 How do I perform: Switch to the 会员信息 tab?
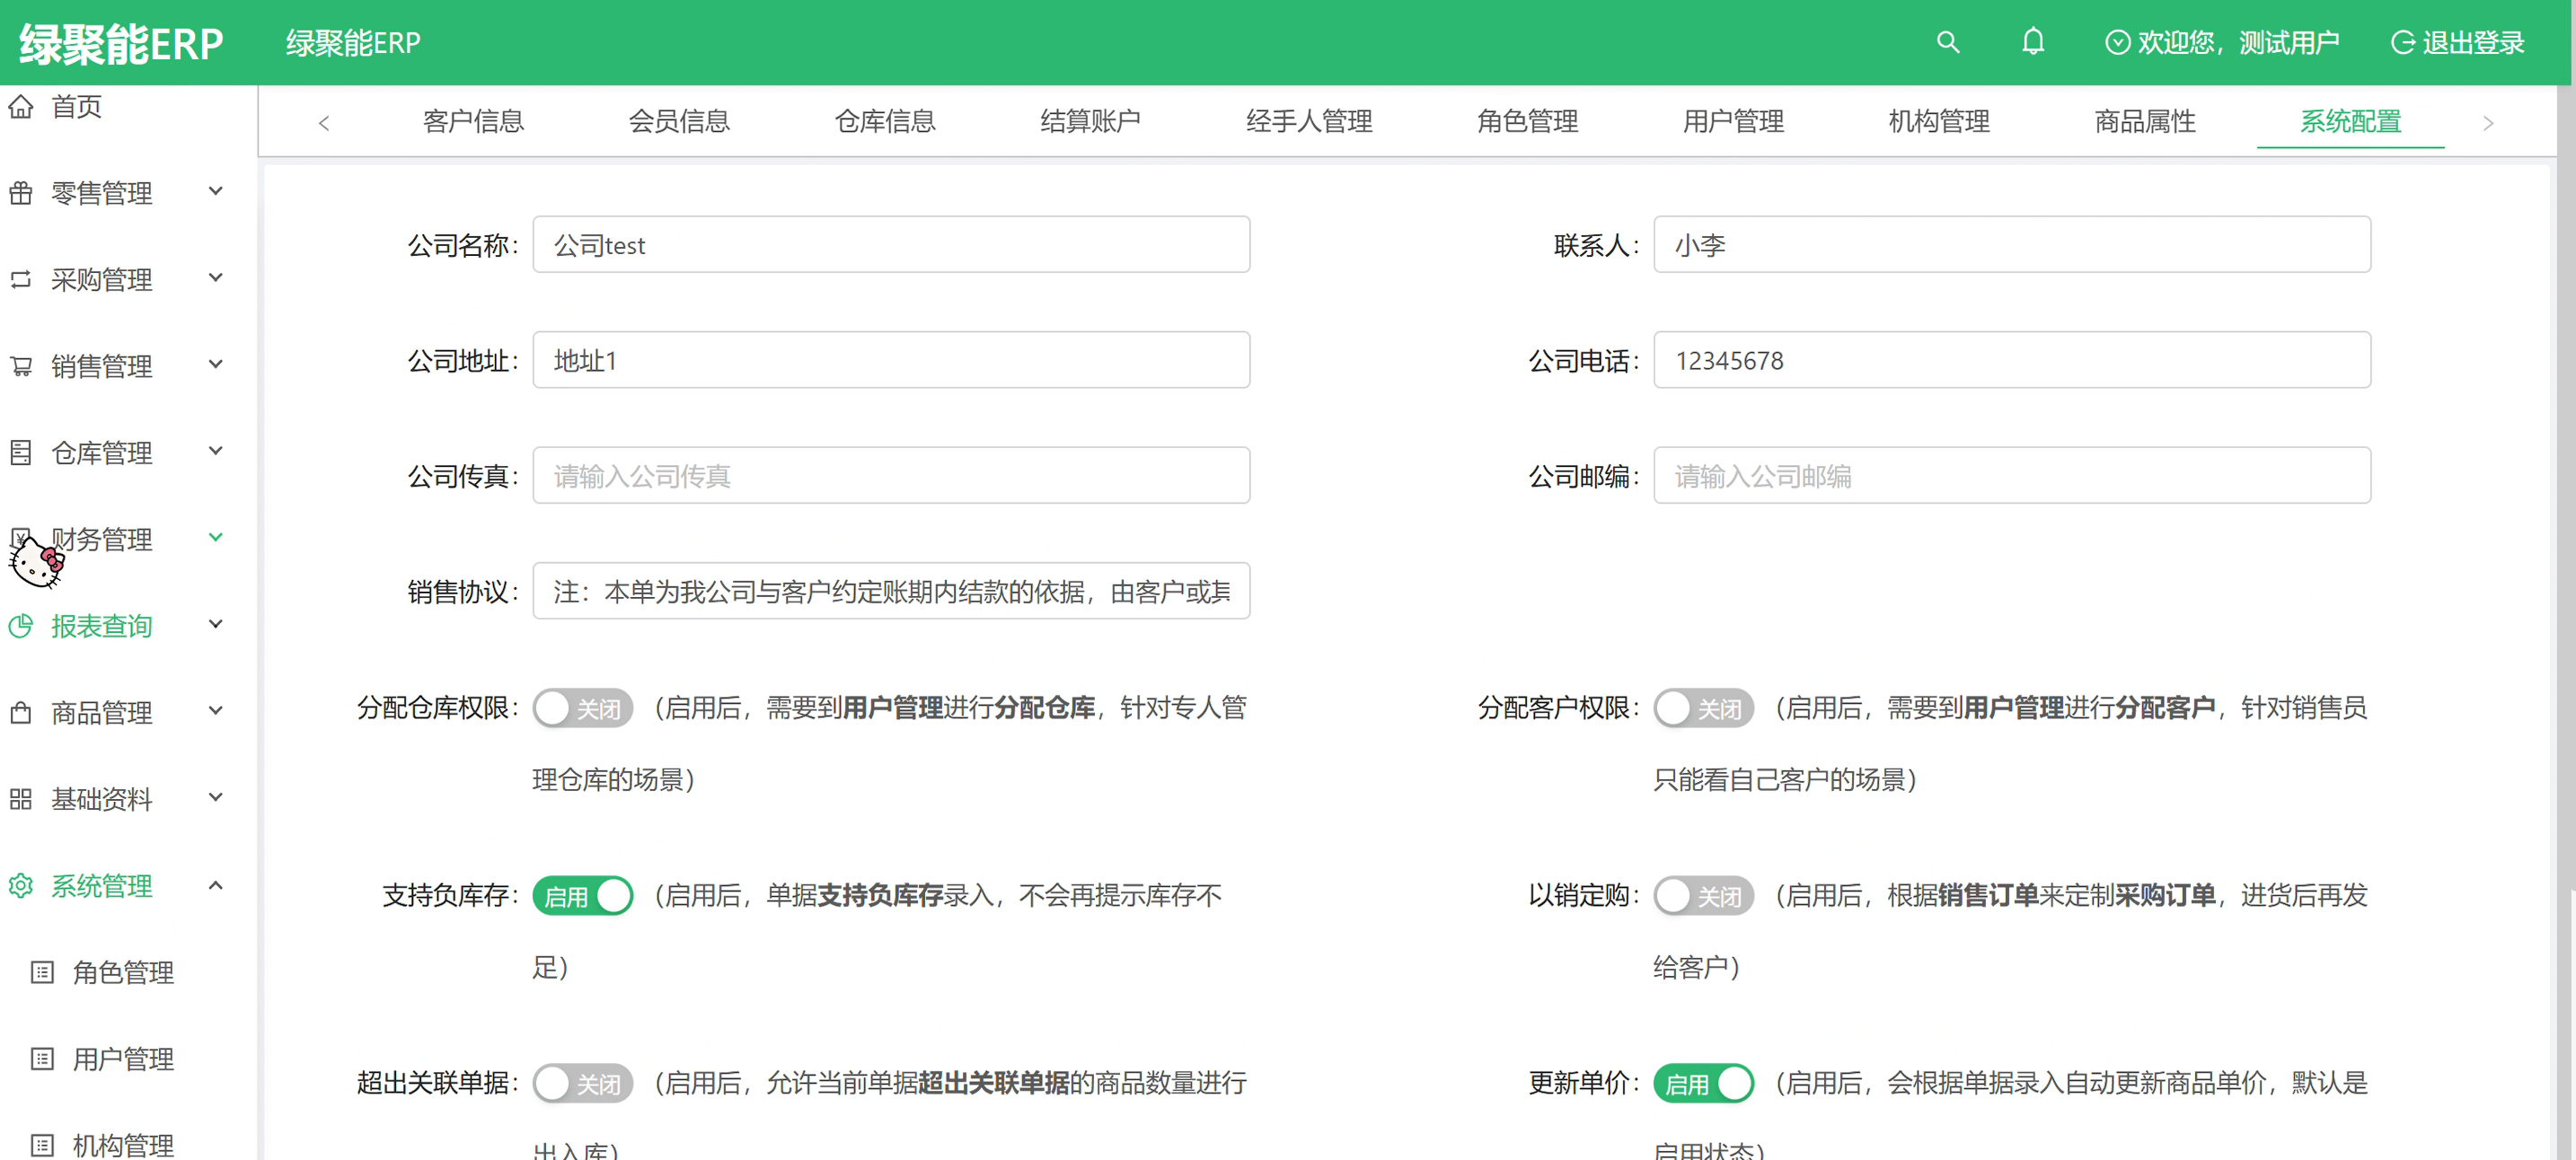[x=679, y=121]
